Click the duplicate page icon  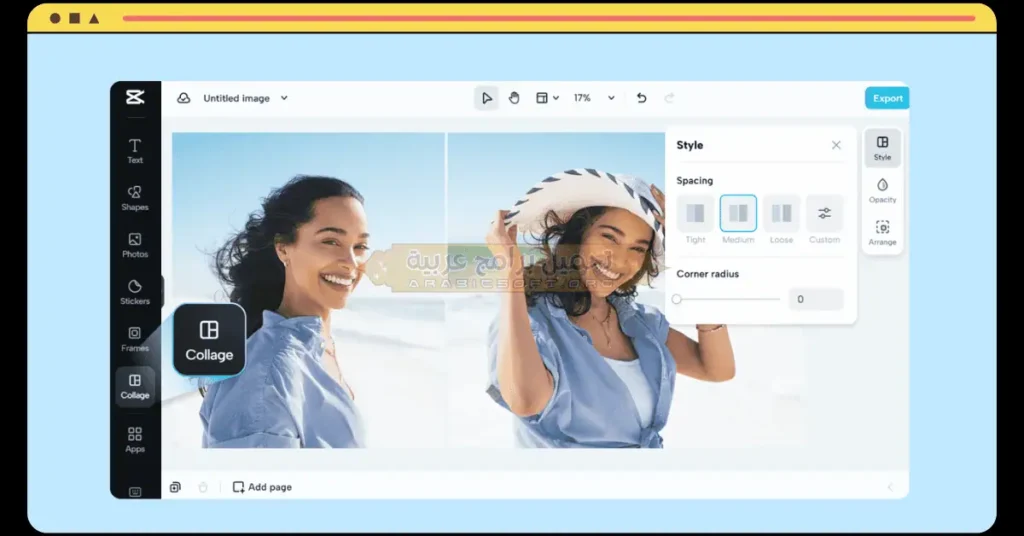pos(175,487)
